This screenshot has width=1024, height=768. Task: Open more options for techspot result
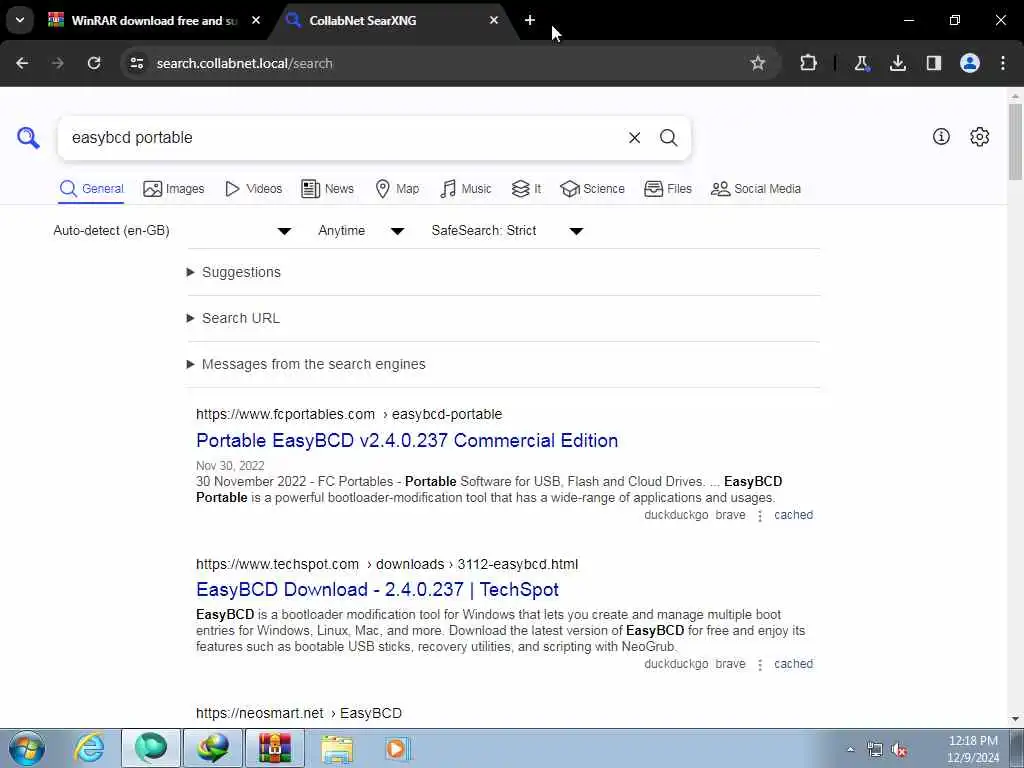[x=760, y=665]
